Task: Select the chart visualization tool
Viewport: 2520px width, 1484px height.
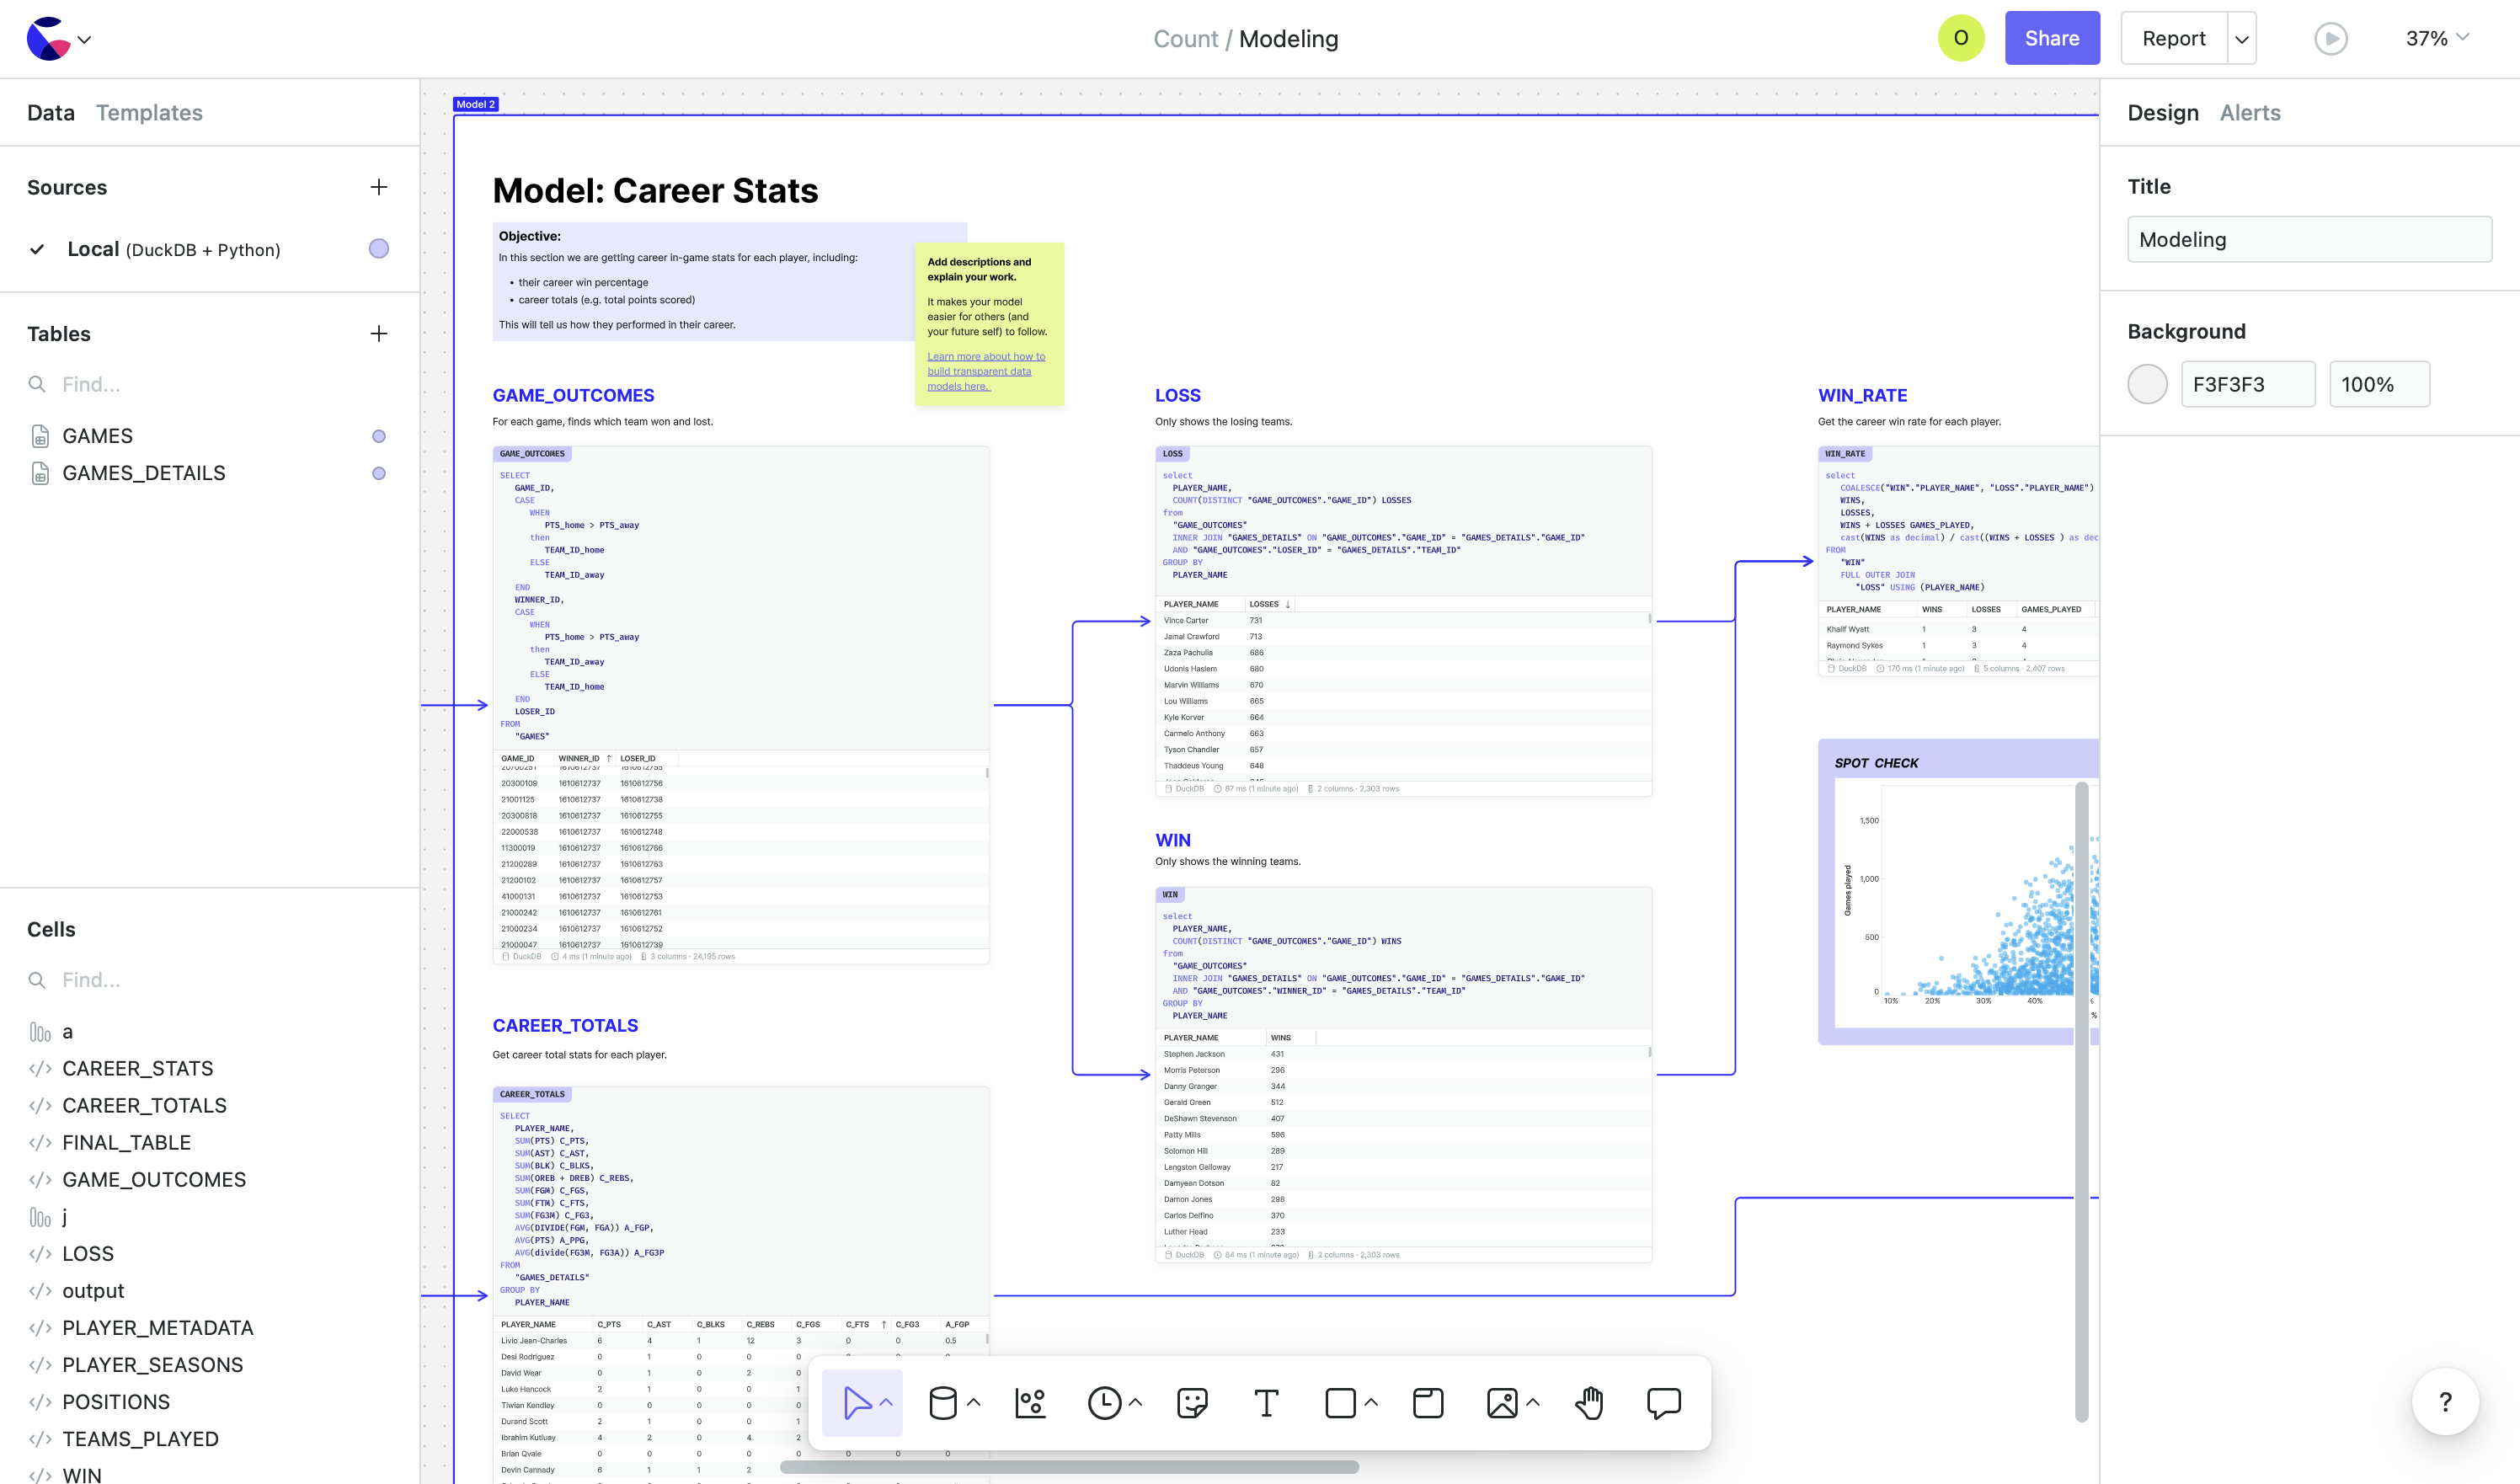Action: (x=1029, y=1403)
